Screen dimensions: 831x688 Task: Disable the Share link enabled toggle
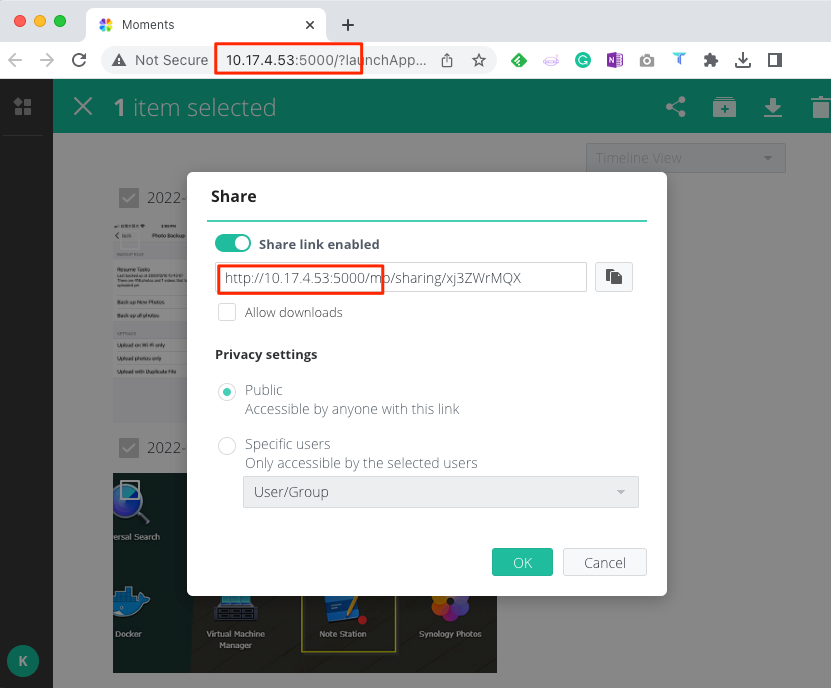(233, 243)
